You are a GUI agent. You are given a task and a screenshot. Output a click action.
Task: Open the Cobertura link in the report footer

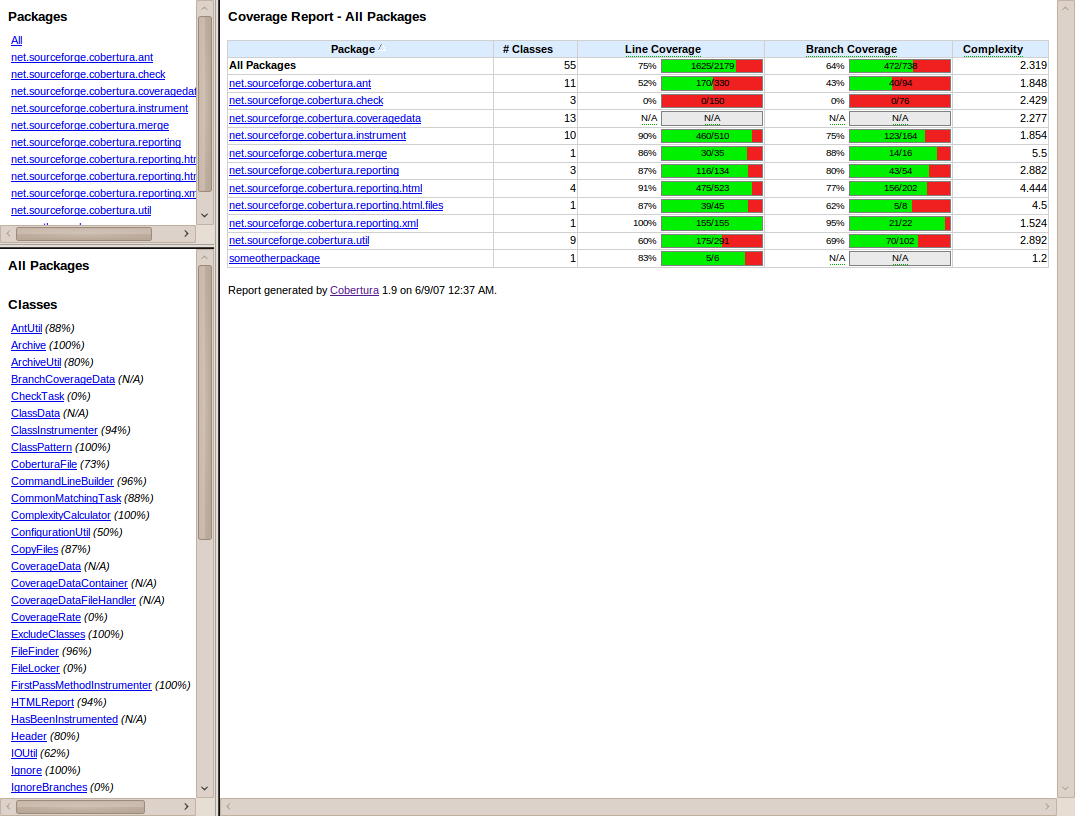(x=354, y=290)
